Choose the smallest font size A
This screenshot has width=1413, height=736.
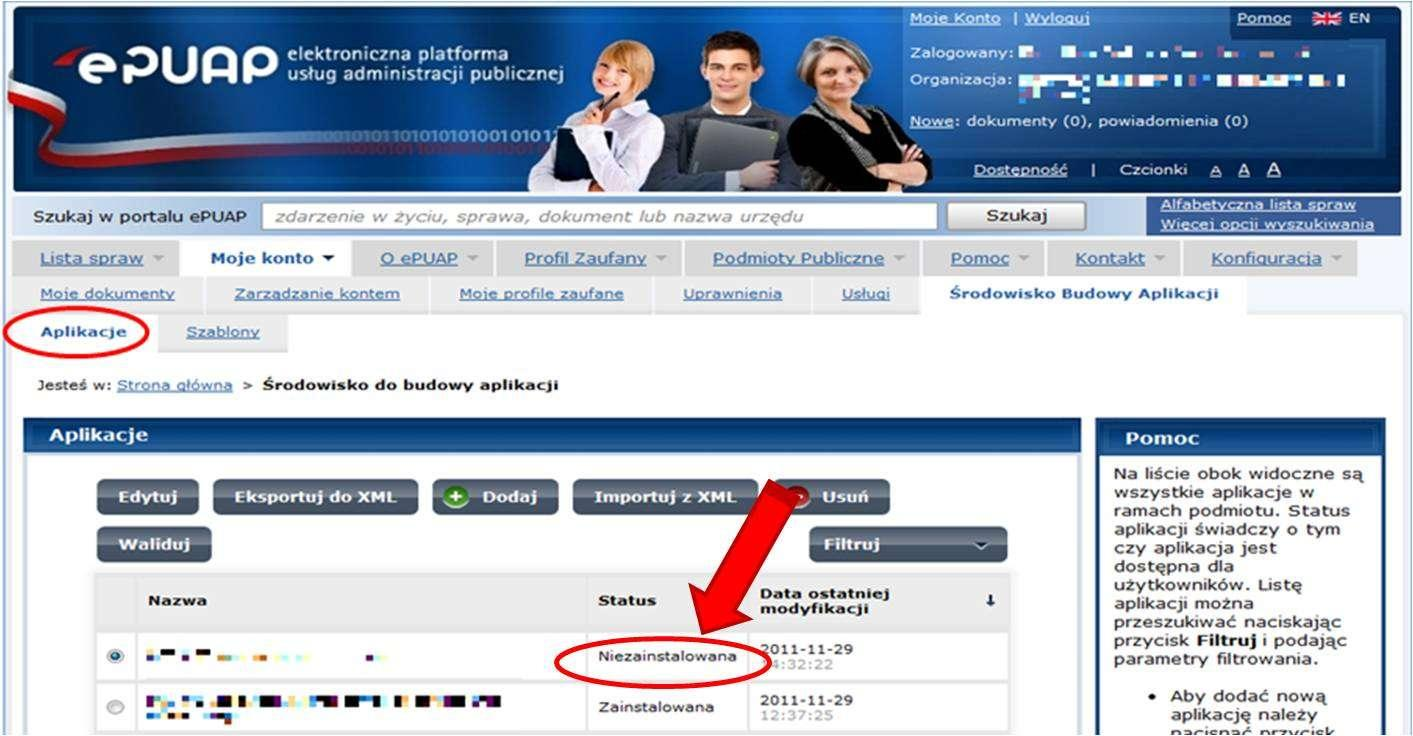coord(1214,171)
